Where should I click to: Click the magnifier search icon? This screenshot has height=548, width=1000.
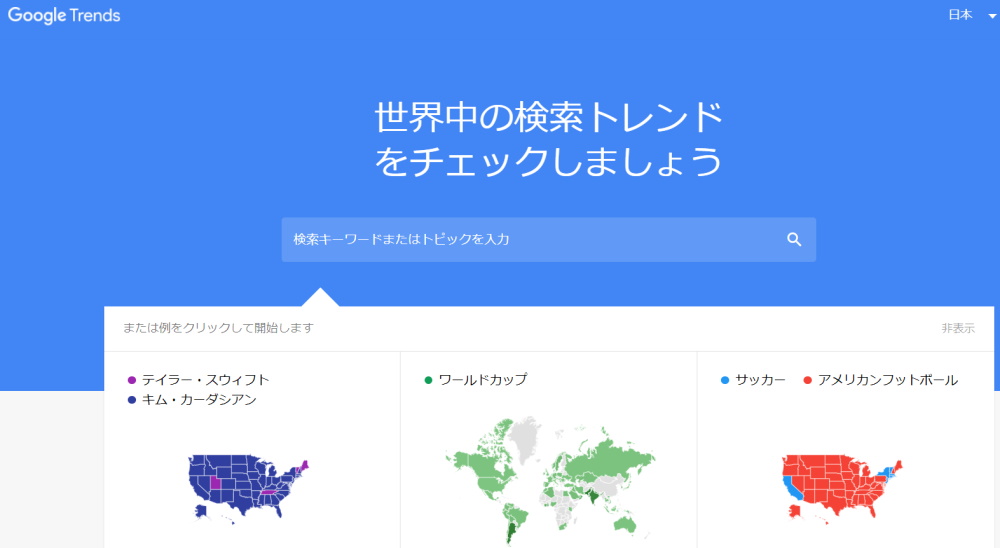click(x=794, y=239)
